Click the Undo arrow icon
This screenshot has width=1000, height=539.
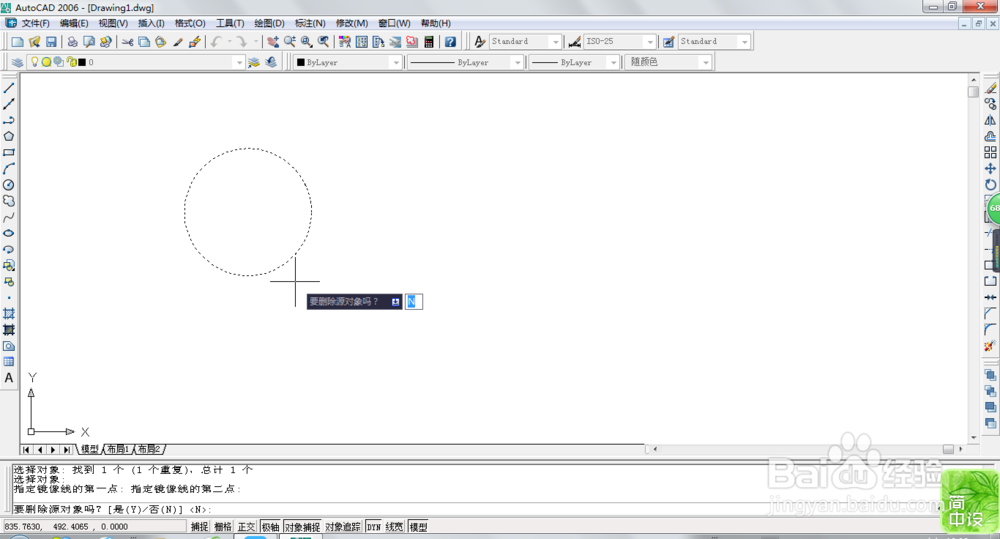pos(216,41)
